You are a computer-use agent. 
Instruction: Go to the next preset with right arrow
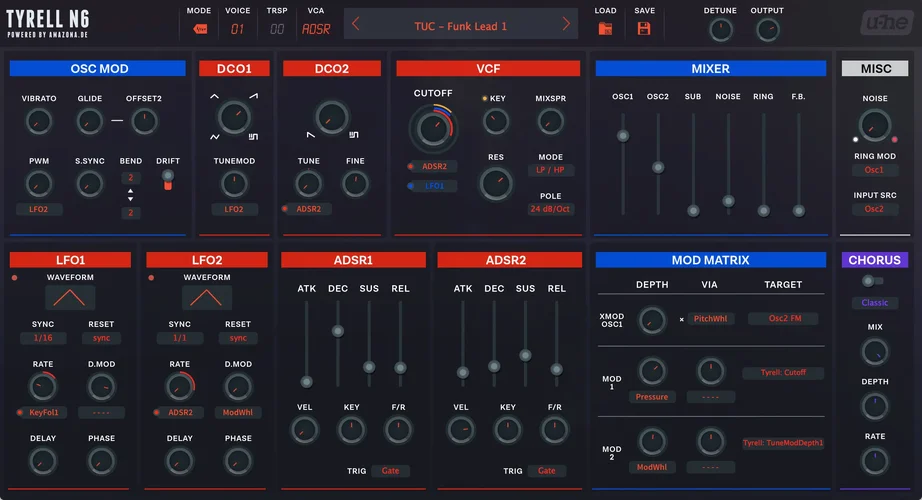coord(566,25)
